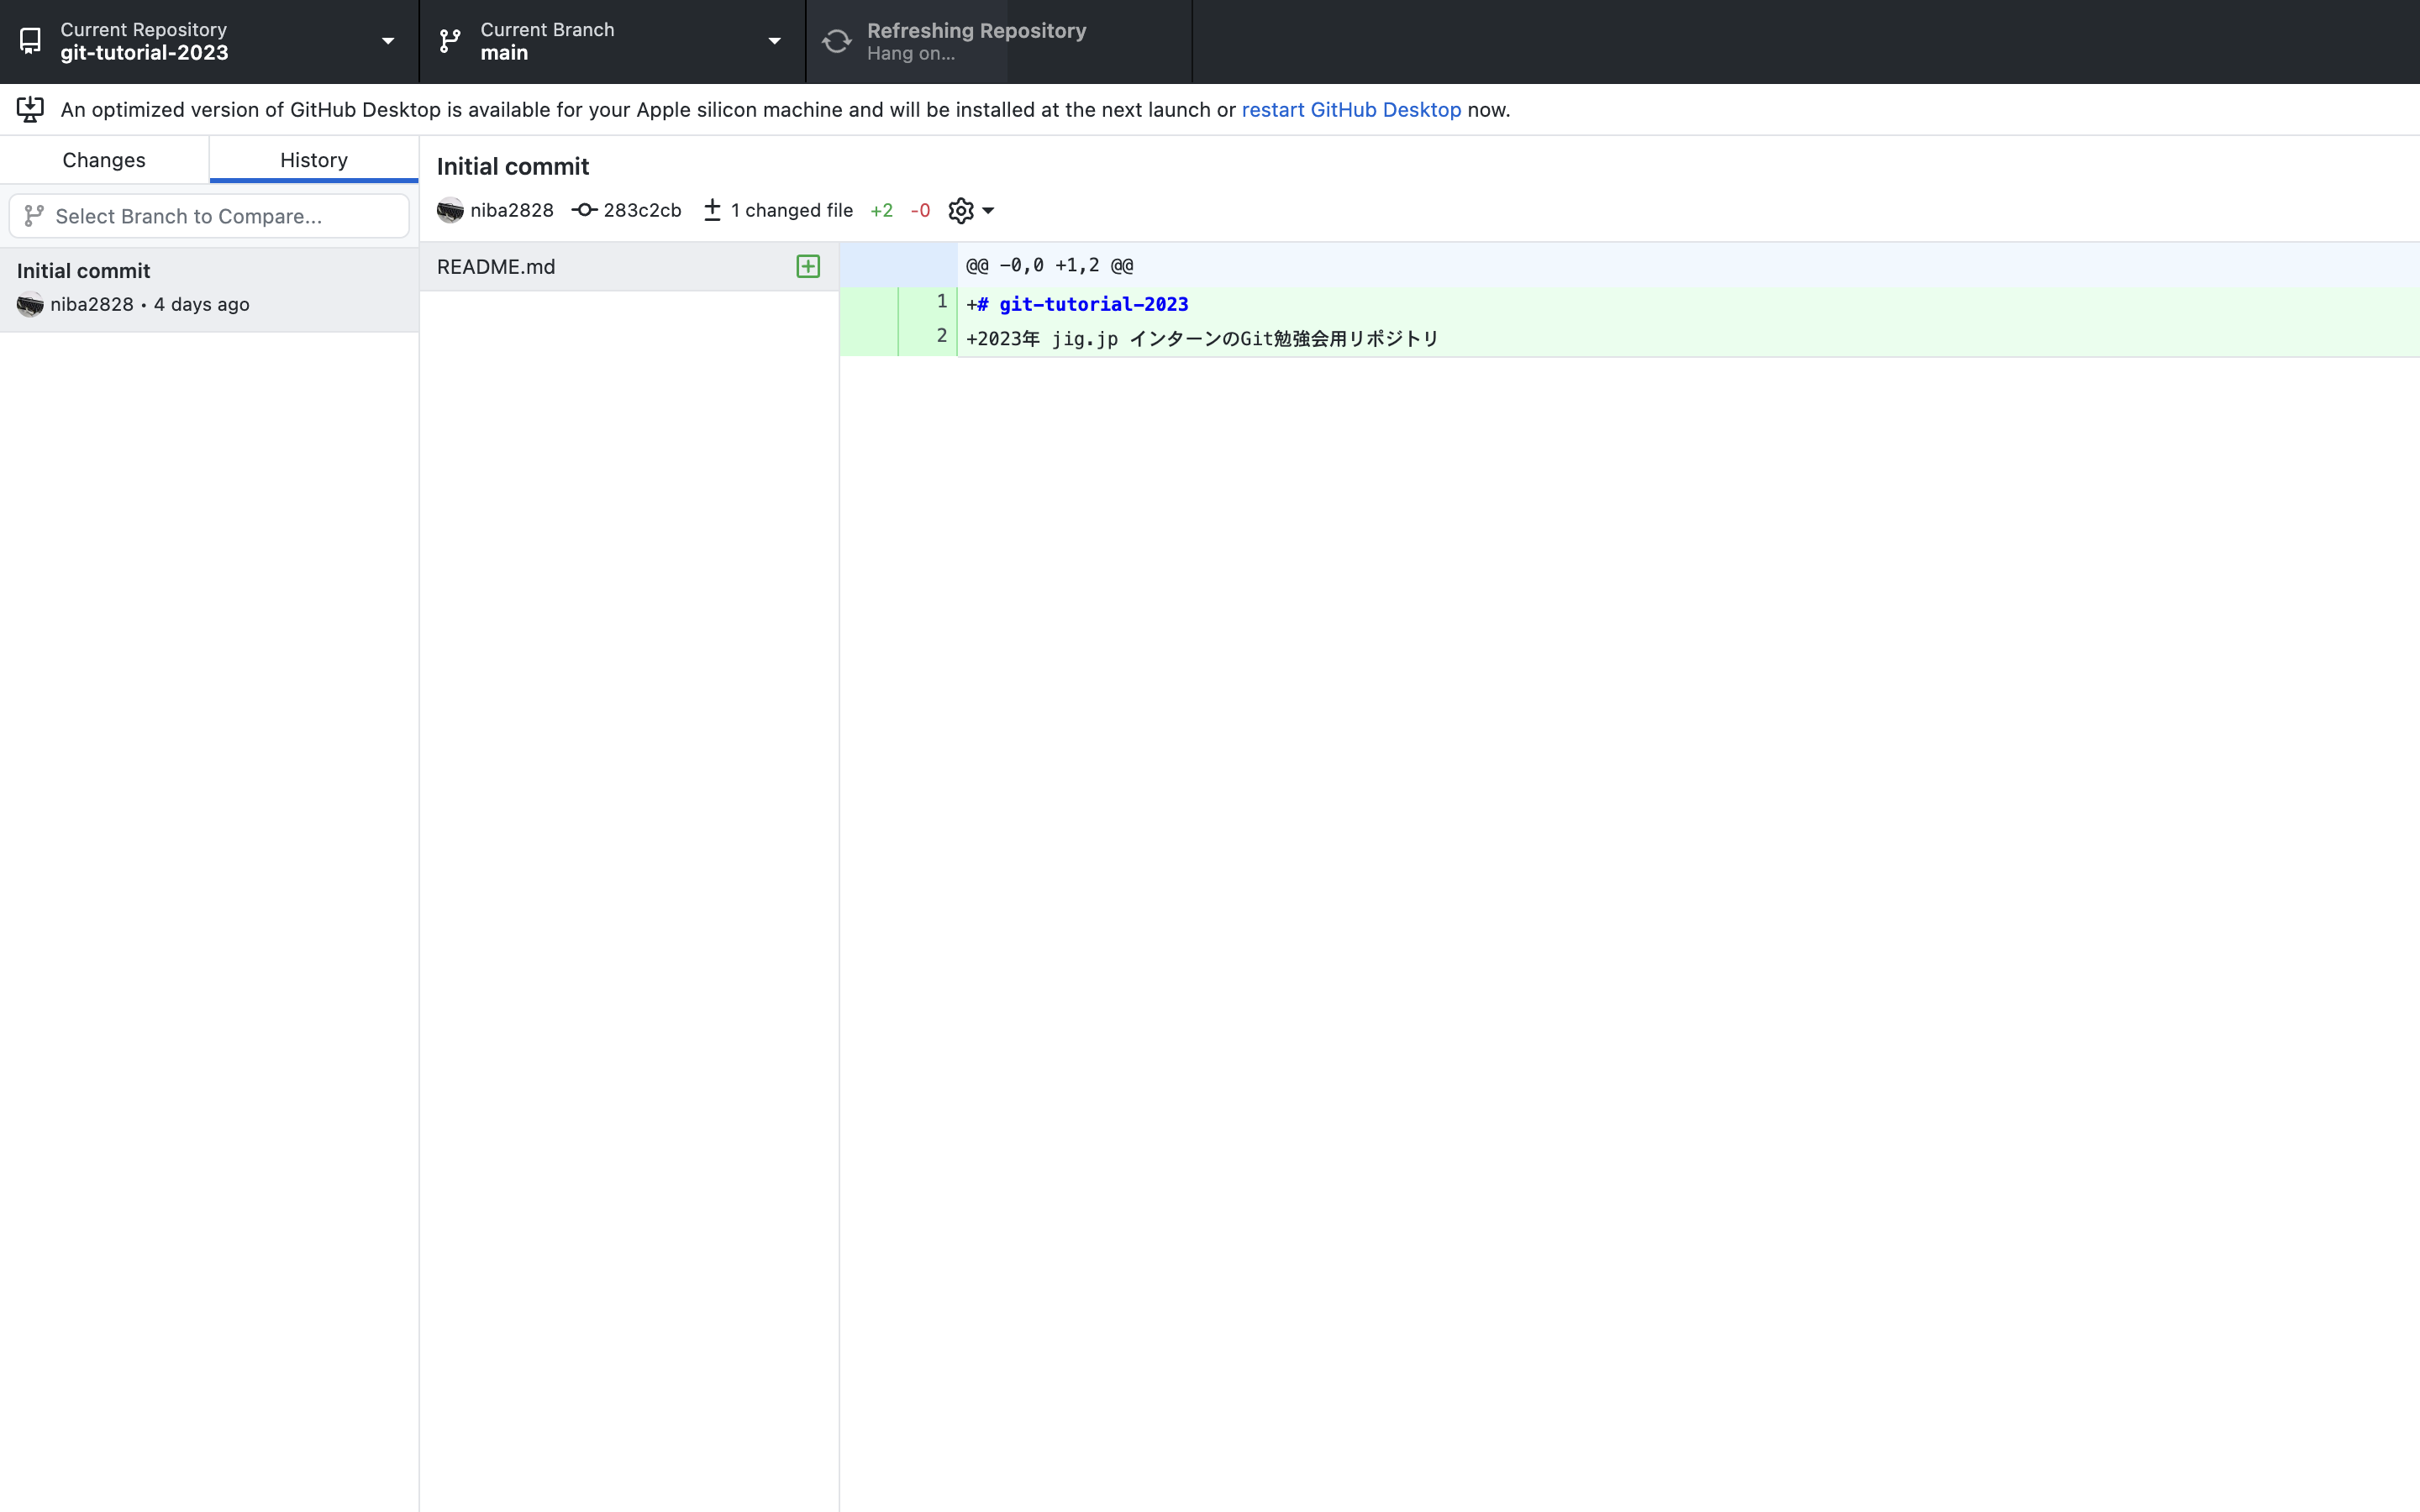Viewport: 2420px width, 1512px height.
Task: Open the Current Branch dropdown
Action: (774, 41)
